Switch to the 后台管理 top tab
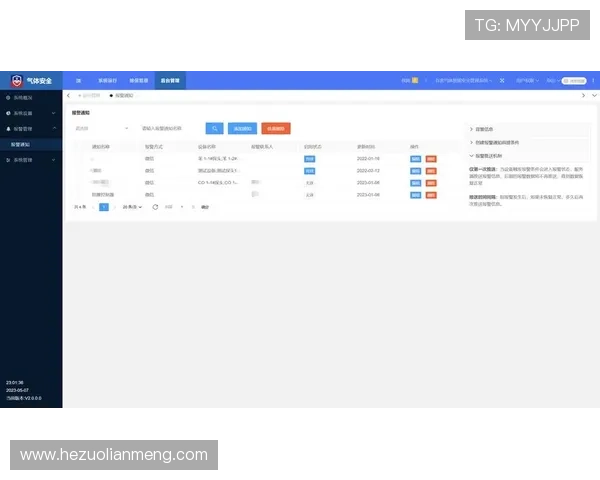Viewport: 600px width, 480px height. (170, 80)
